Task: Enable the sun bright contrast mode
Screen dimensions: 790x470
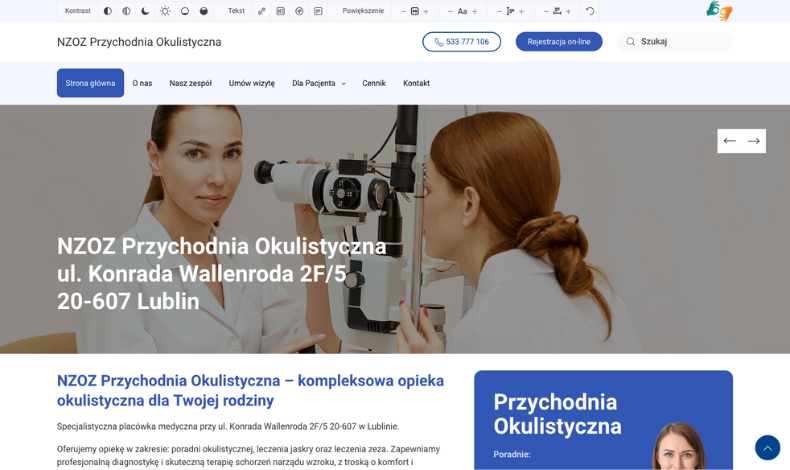Action: pyautogui.click(x=165, y=11)
